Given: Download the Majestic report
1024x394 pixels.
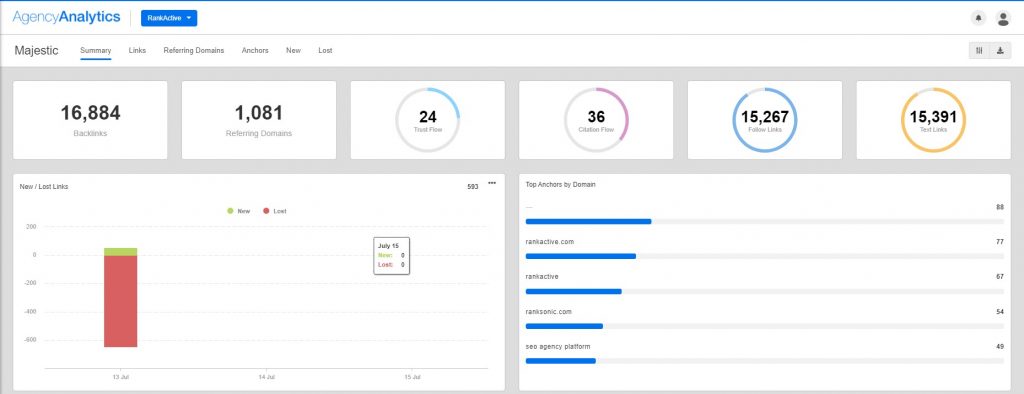Looking at the screenshot, I should click(x=1000, y=50).
